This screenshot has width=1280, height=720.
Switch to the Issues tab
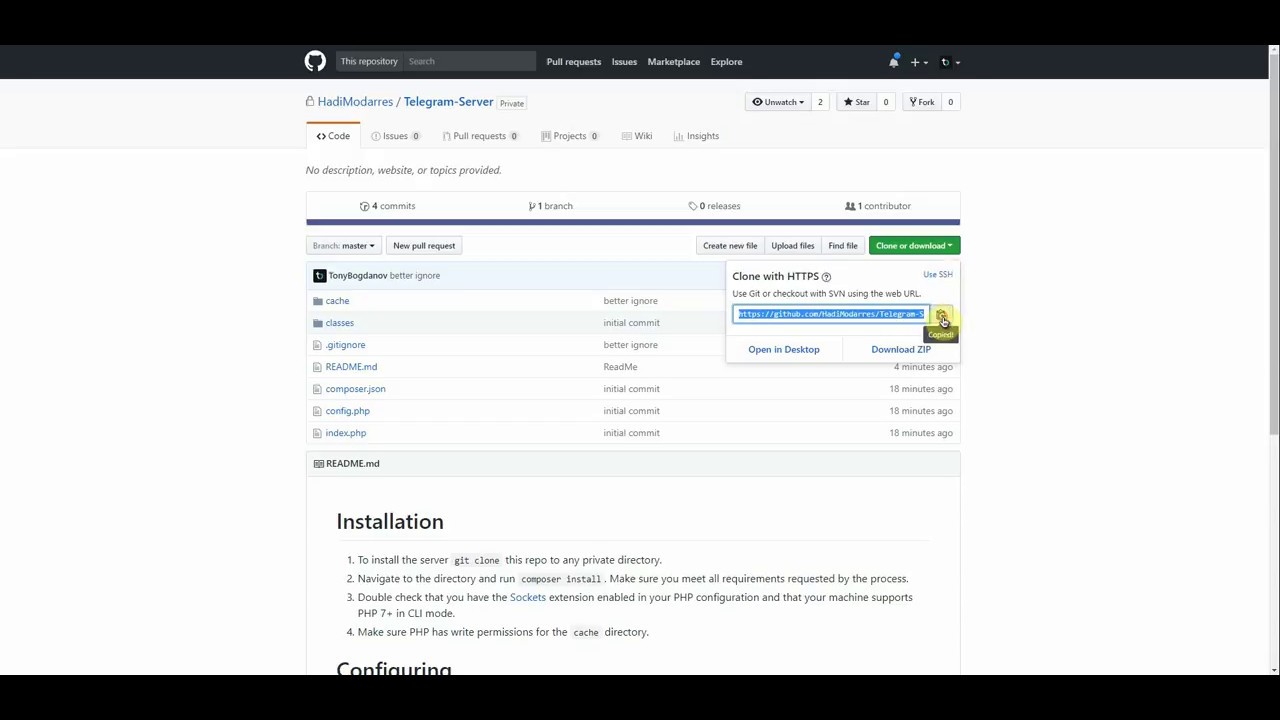[395, 136]
